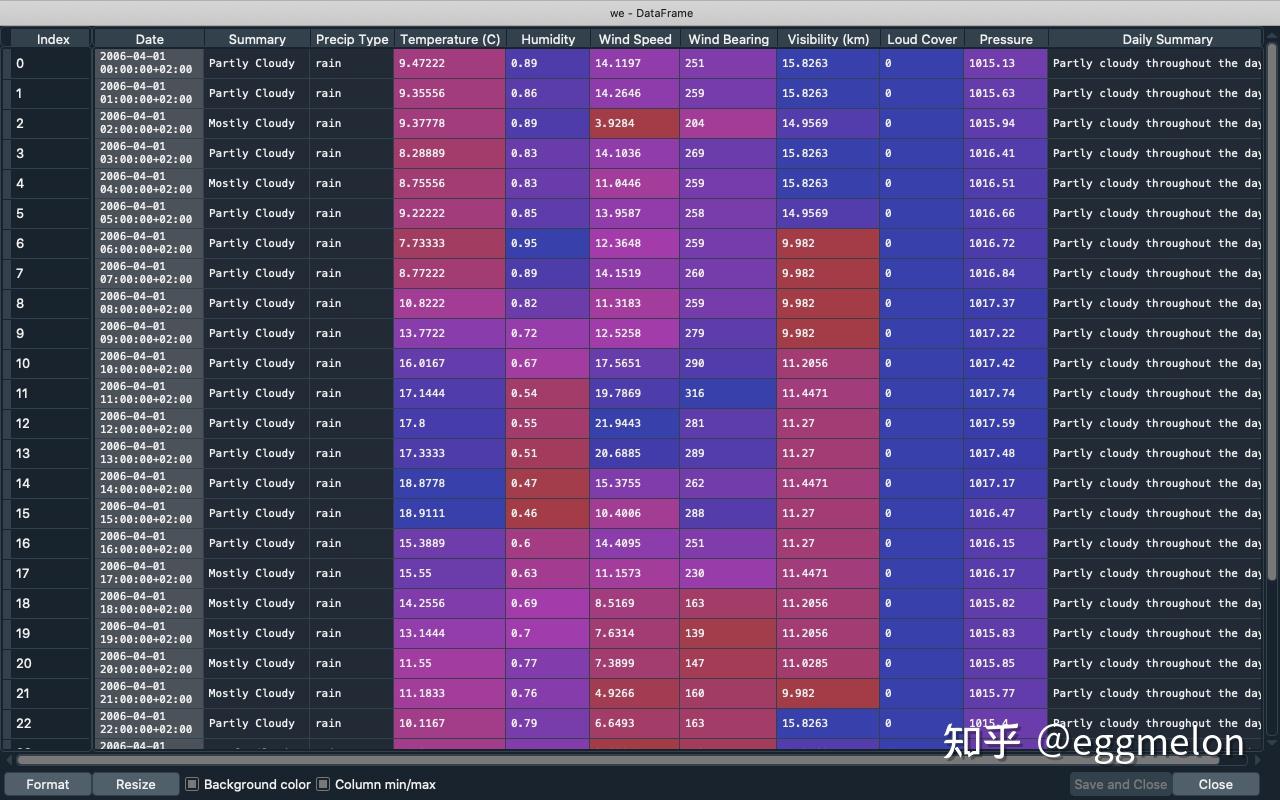Viewport: 1280px width, 800px height.
Task: Select row 0's Partly Cloudy summary cell
Action: coord(256,63)
